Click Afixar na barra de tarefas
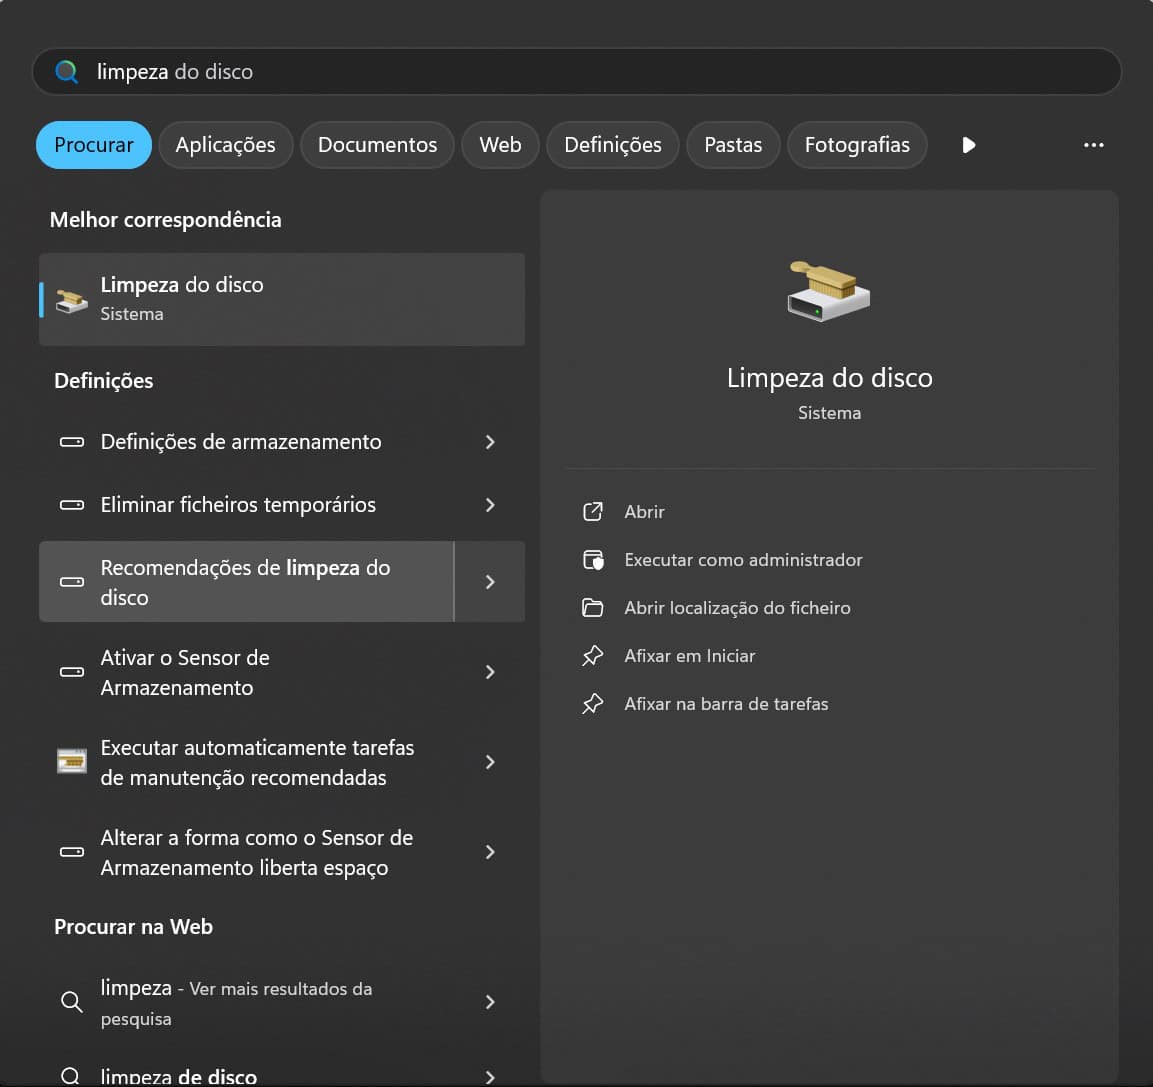Image resolution: width=1153 pixels, height=1087 pixels. coord(728,703)
